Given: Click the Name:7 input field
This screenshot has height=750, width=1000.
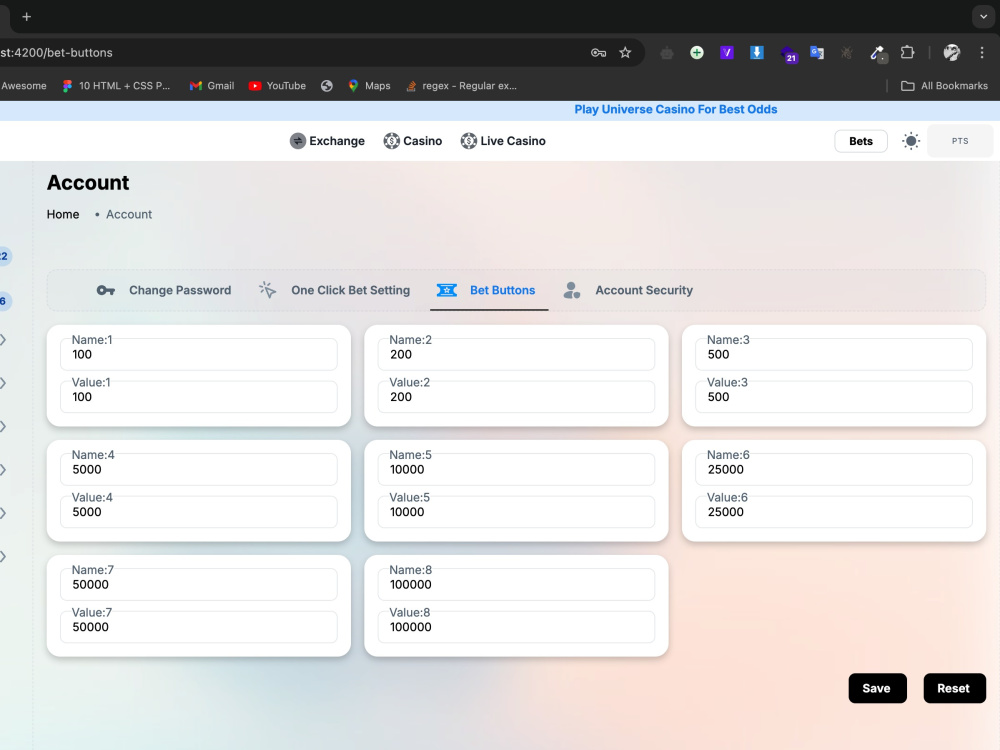Looking at the screenshot, I should coord(198,584).
